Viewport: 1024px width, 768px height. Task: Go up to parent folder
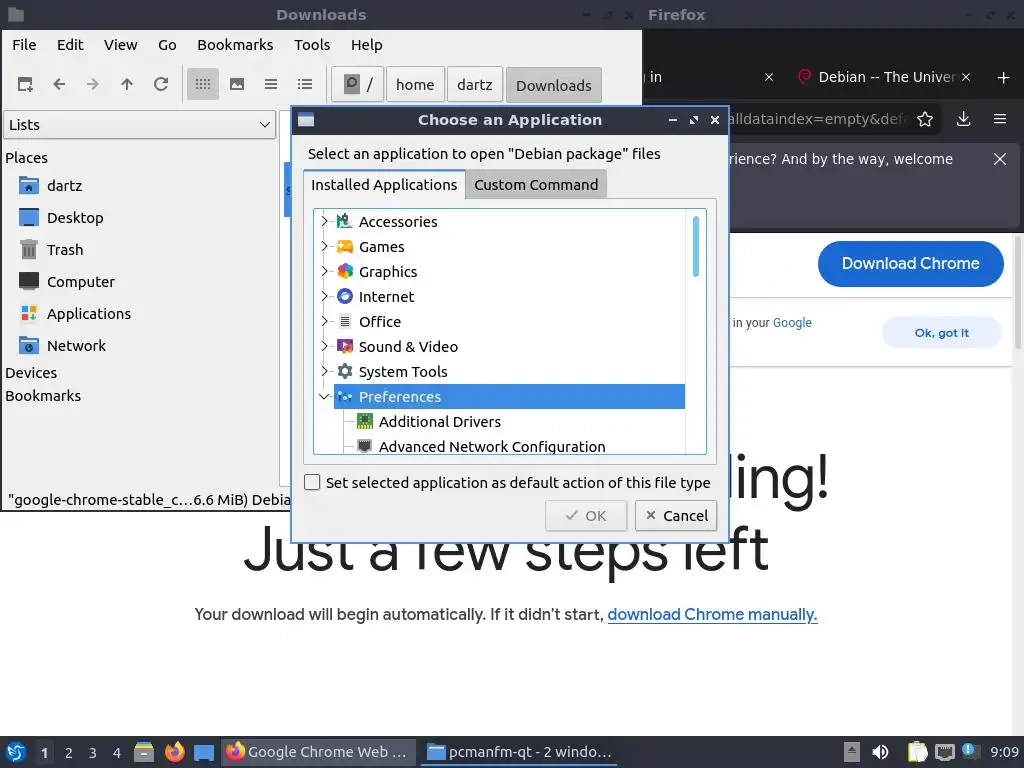coord(127,84)
